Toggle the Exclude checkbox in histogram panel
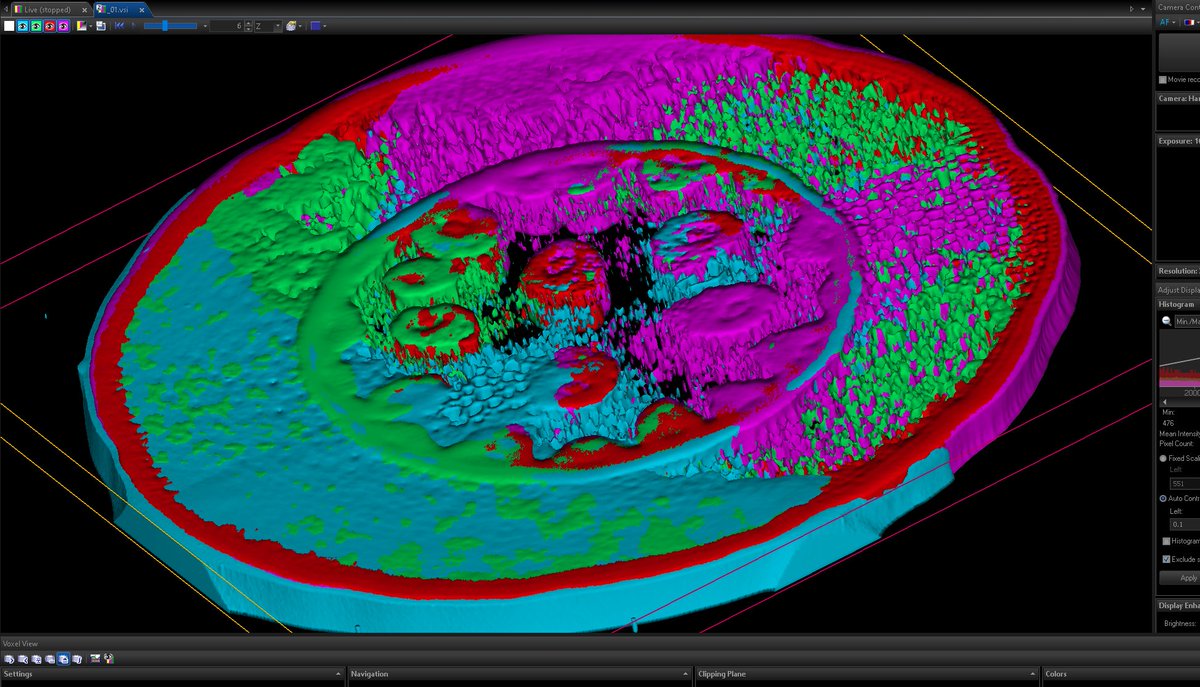 [x=1166, y=559]
